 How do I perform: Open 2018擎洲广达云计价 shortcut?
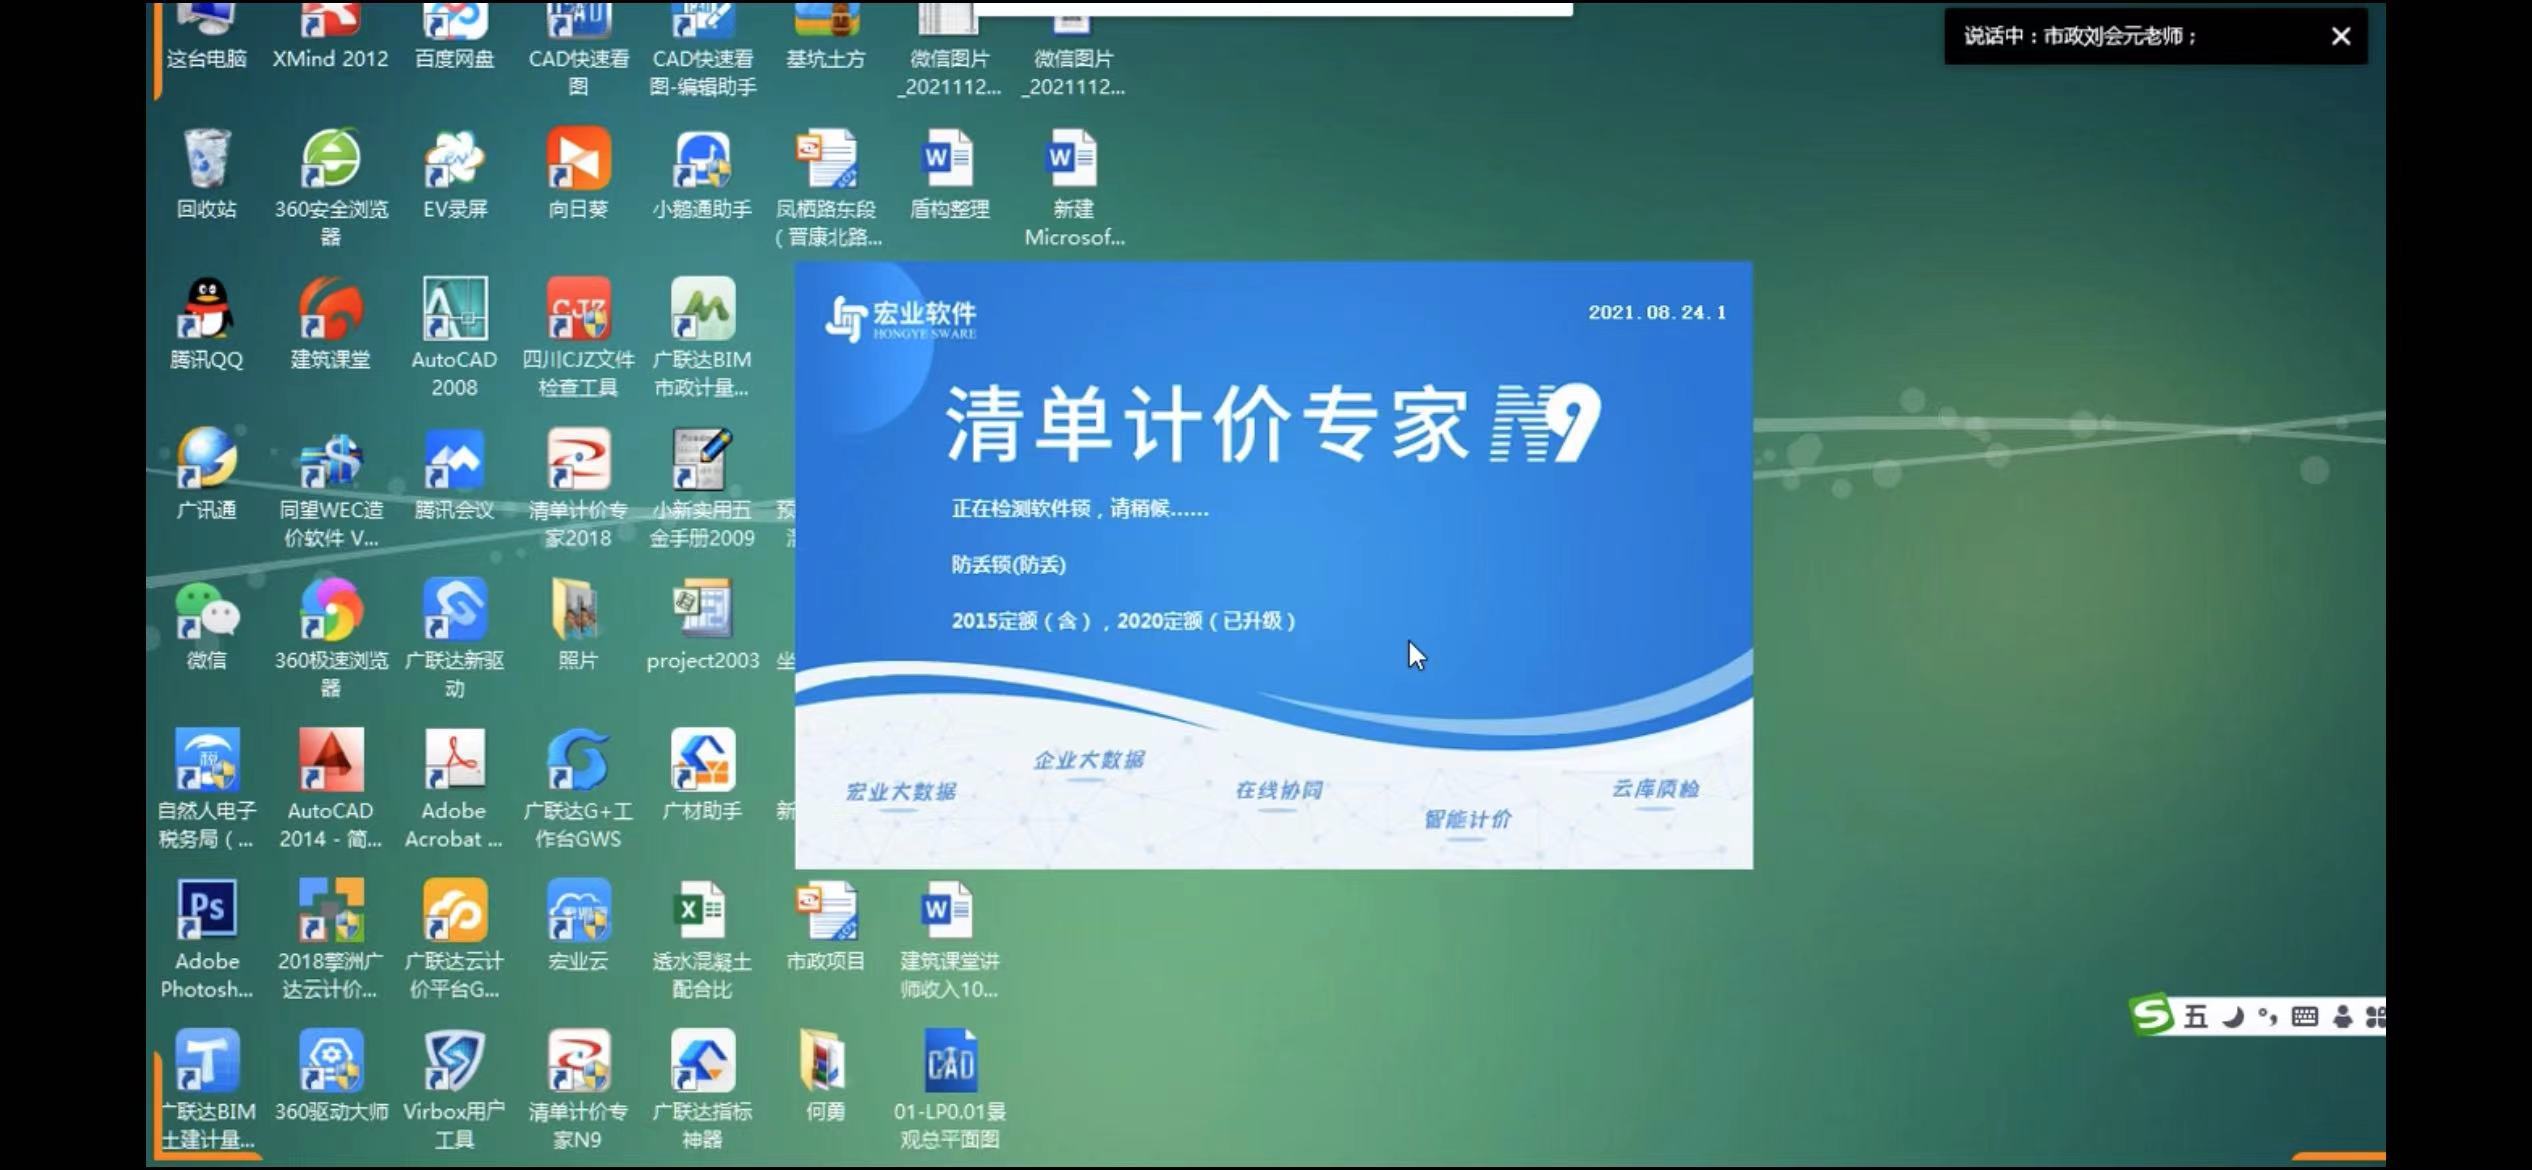(330, 940)
